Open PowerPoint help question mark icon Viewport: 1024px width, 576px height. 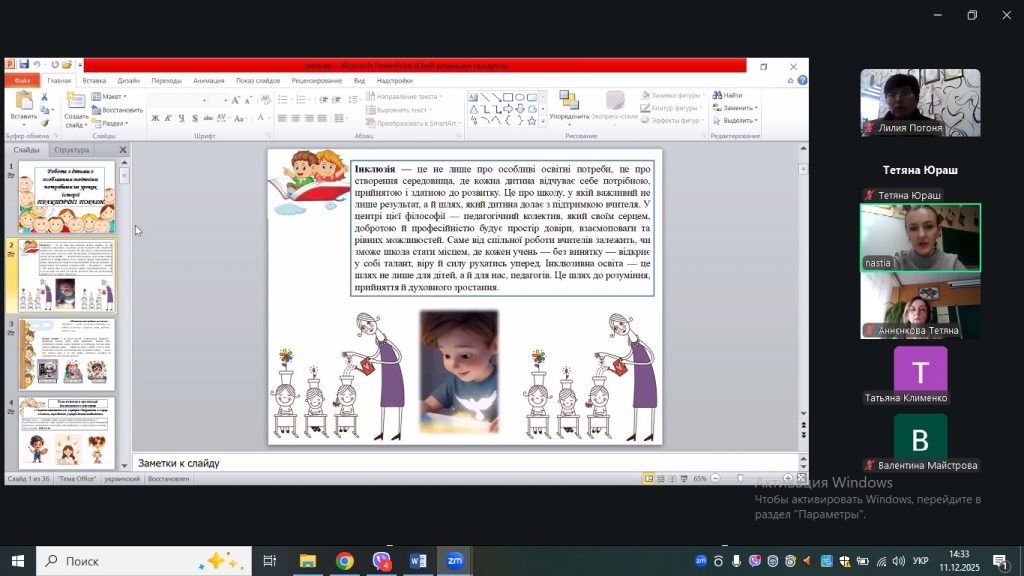tap(800, 80)
